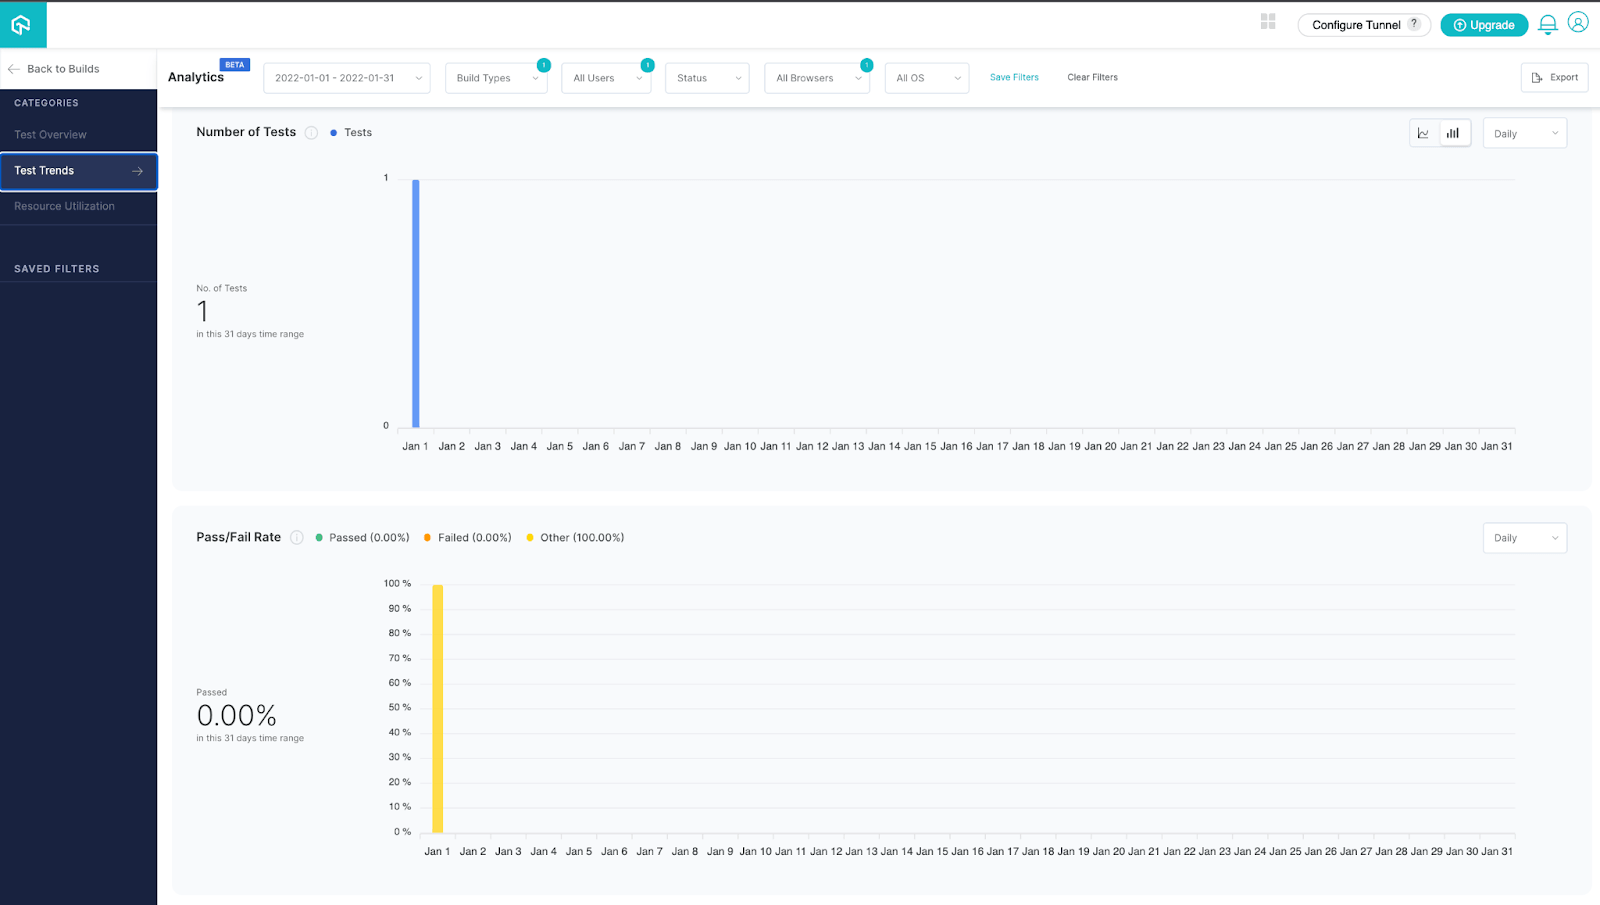Select Resource Utilization in sidebar
1600x905 pixels.
pos(65,207)
